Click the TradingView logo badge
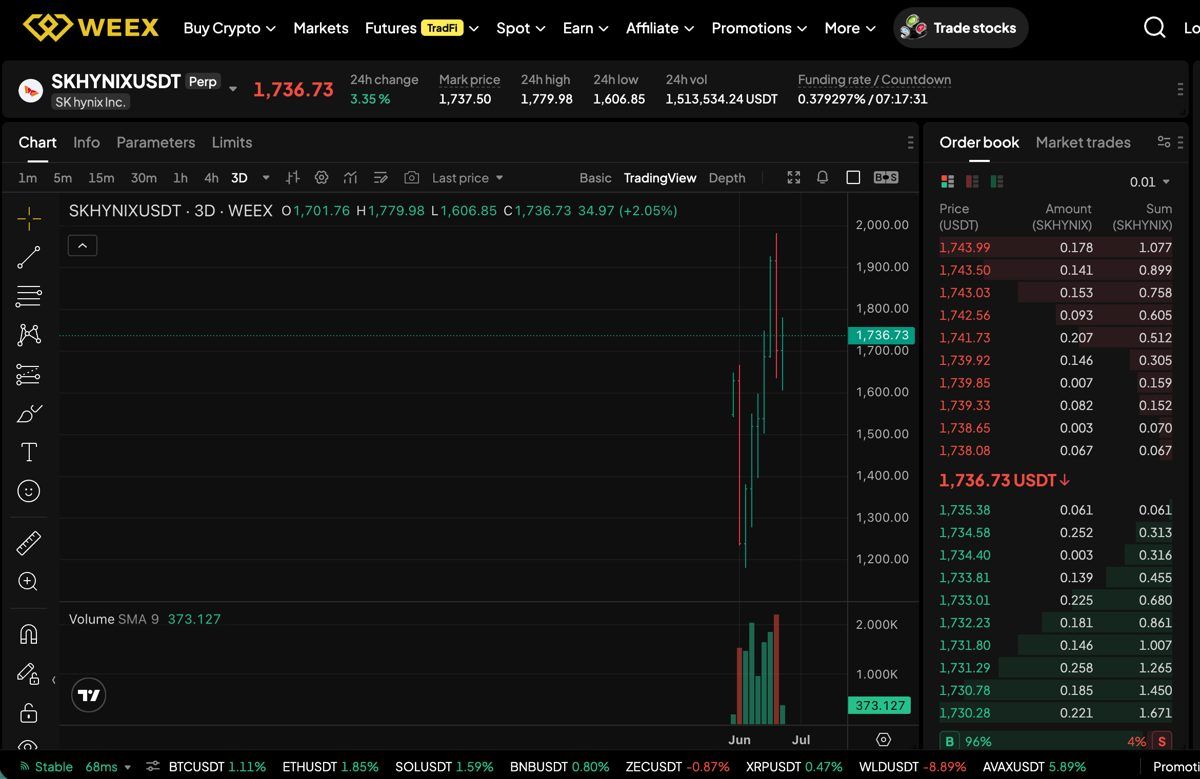1200x779 pixels. [x=89, y=695]
